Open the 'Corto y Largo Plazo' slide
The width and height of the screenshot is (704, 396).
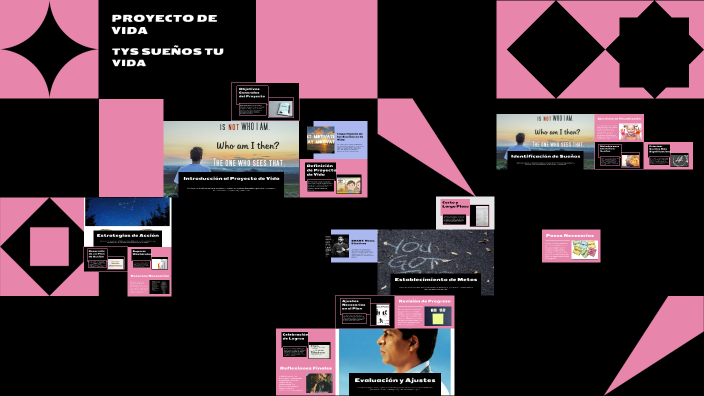click(x=465, y=213)
